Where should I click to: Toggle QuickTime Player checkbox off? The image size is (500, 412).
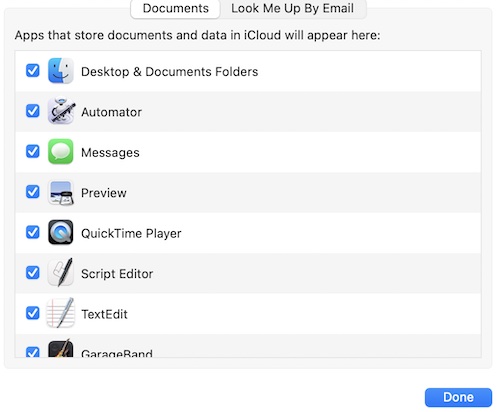point(33,232)
